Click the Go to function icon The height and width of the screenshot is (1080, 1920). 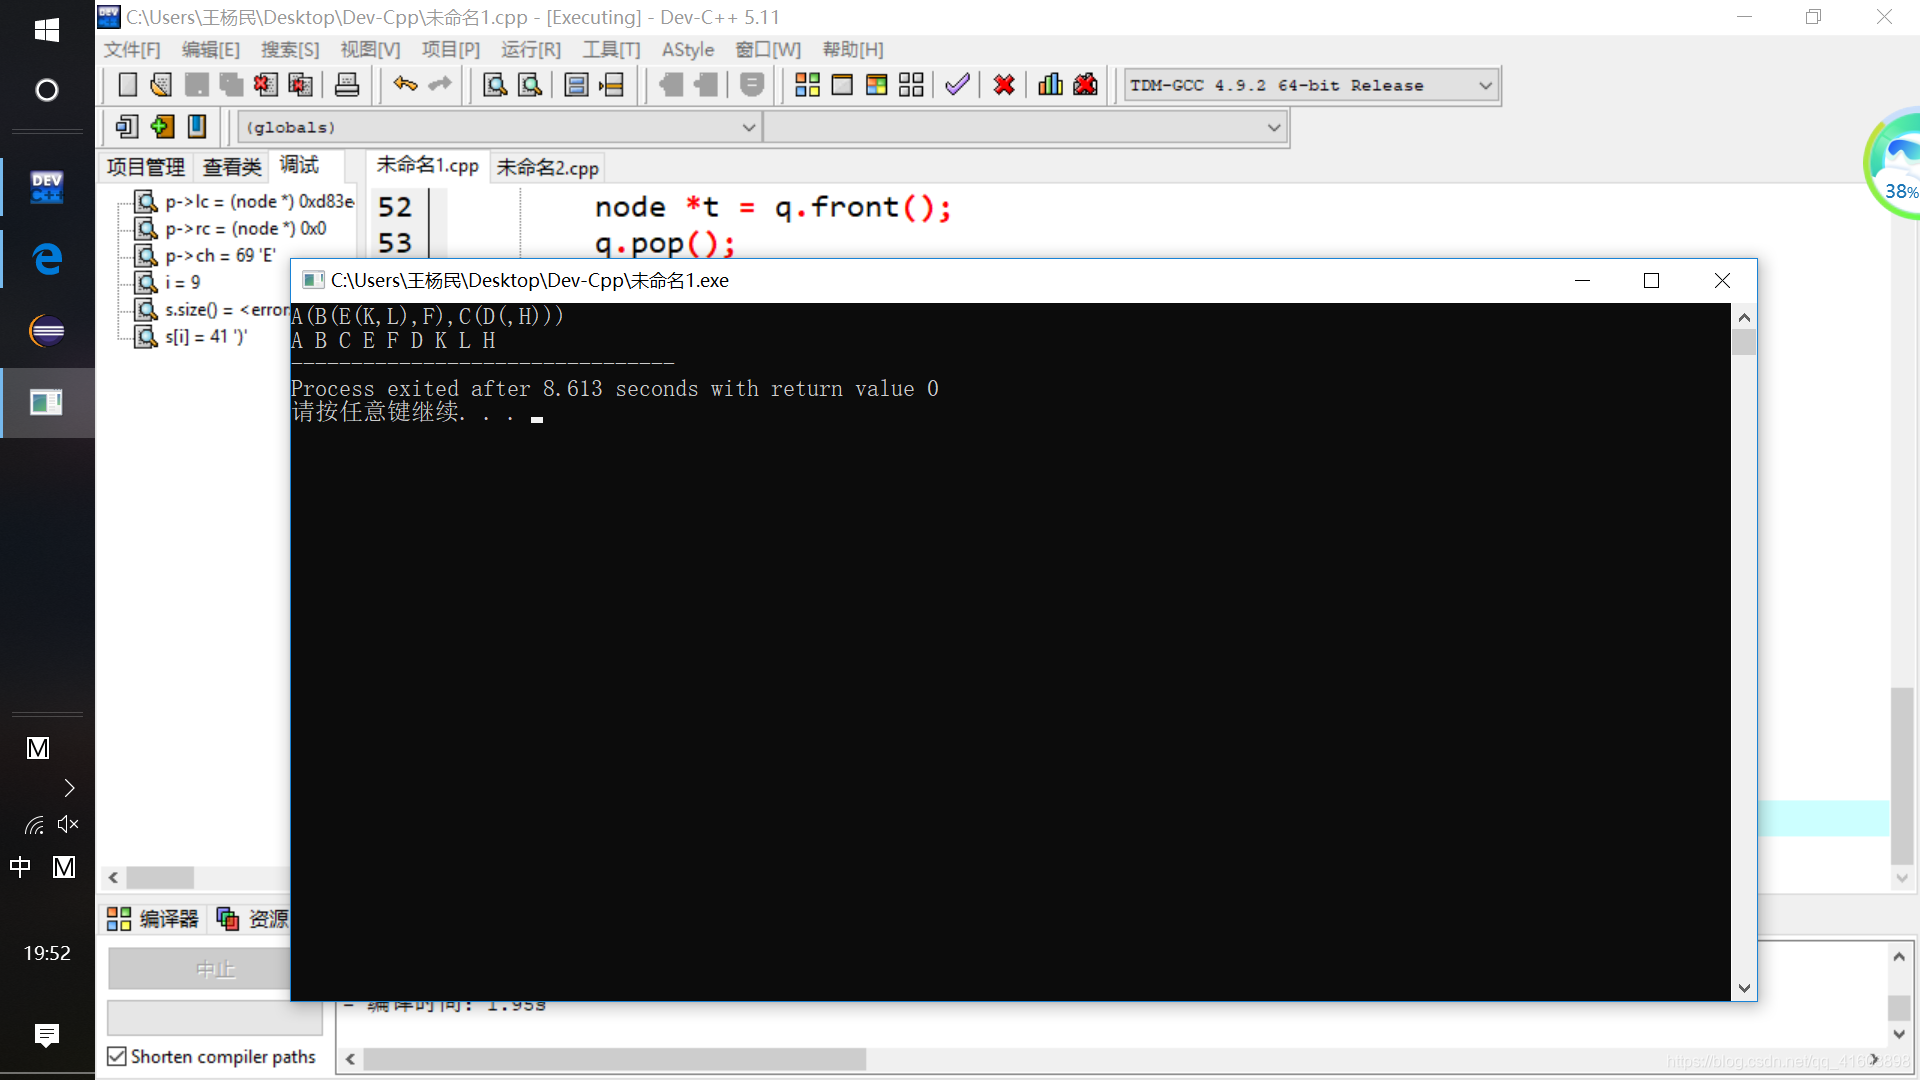[x=577, y=85]
